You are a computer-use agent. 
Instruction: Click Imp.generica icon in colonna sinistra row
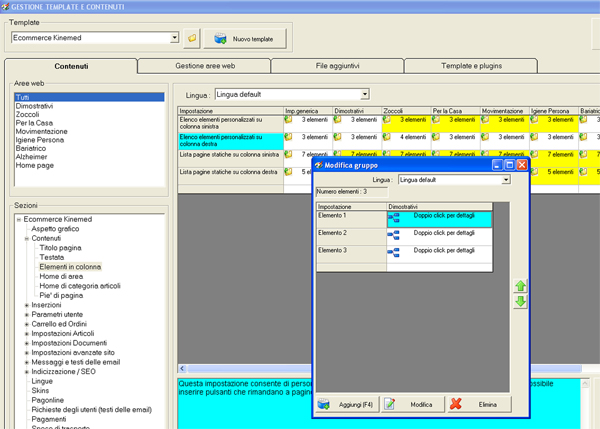click(288, 120)
